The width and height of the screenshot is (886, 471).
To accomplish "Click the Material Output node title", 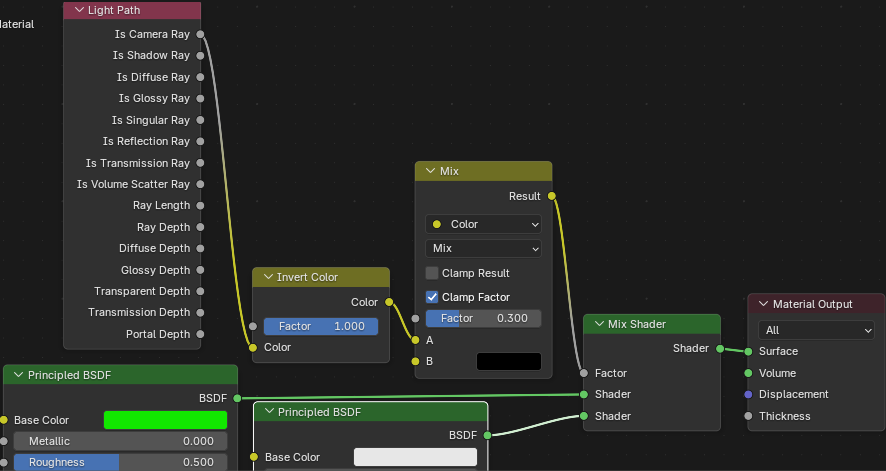I will pos(812,304).
